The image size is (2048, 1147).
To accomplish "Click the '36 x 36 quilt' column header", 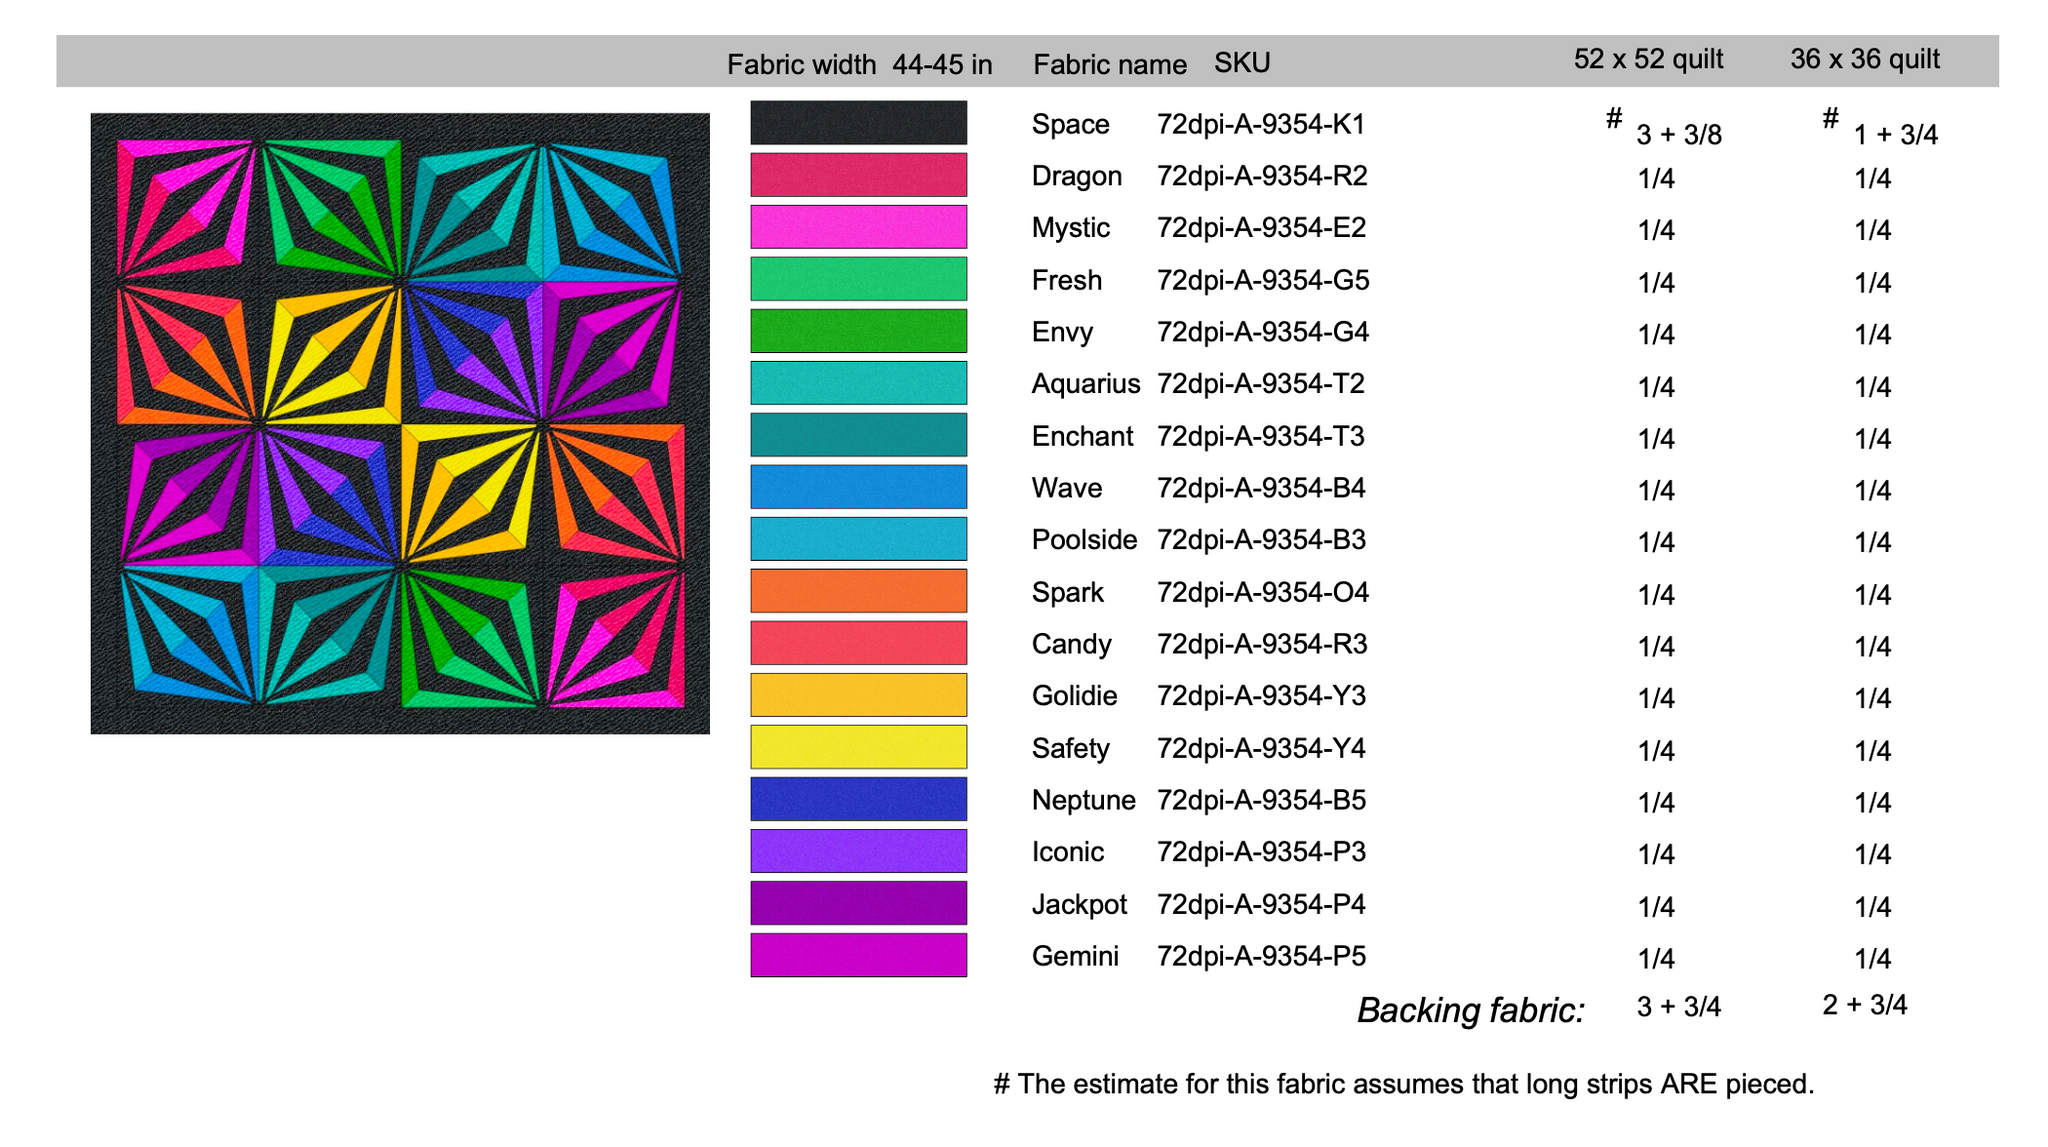I will [x=1865, y=59].
